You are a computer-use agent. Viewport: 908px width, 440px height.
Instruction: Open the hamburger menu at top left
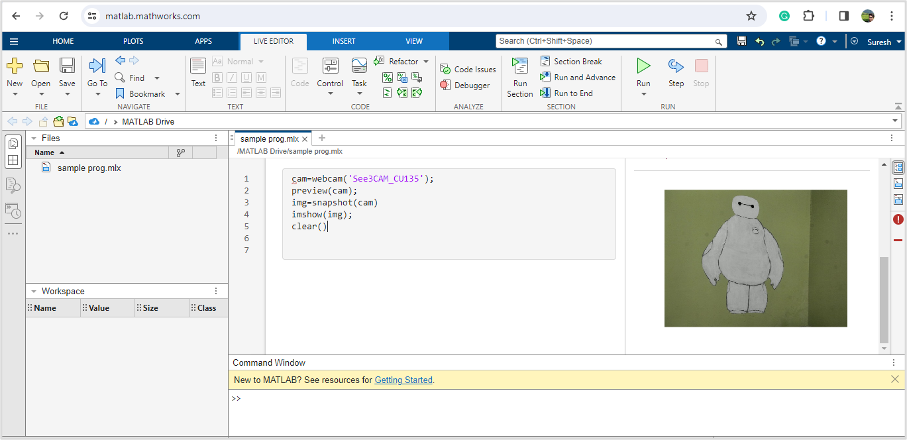[13, 41]
